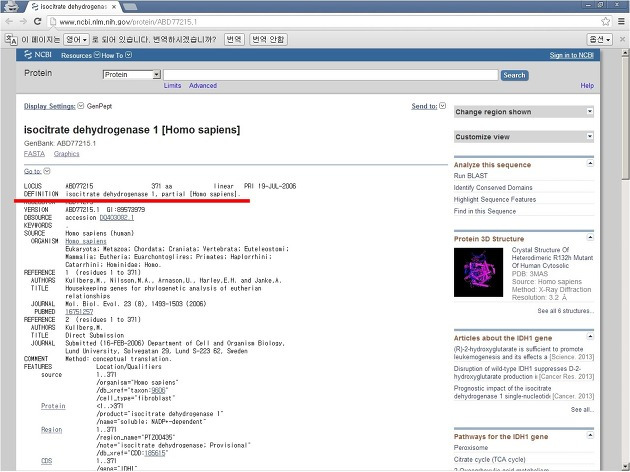Click the NCBI logo
Viewport: 630px width, 472px height.
38,55
